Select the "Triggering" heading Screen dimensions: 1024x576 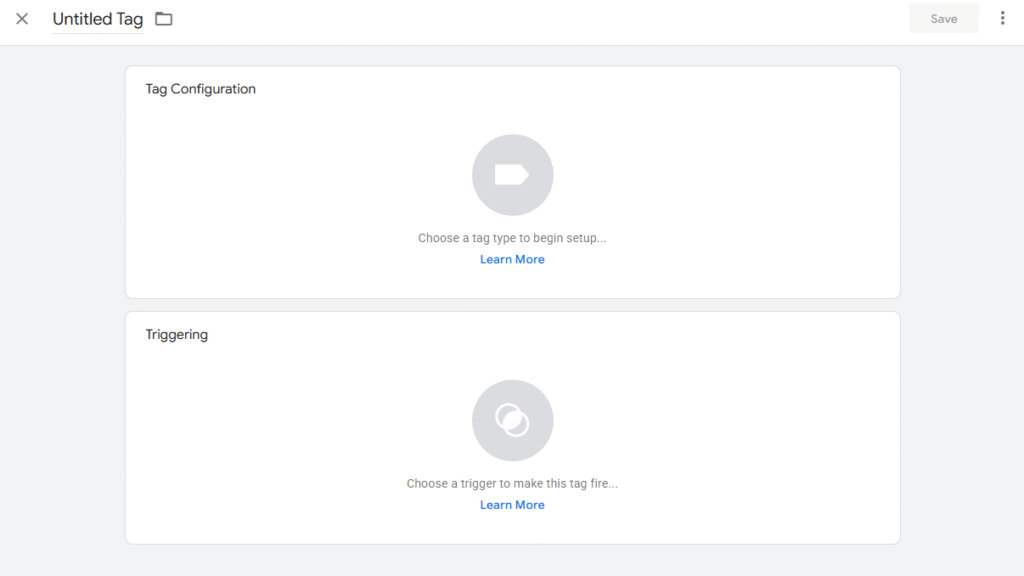(x=176, y=334)
